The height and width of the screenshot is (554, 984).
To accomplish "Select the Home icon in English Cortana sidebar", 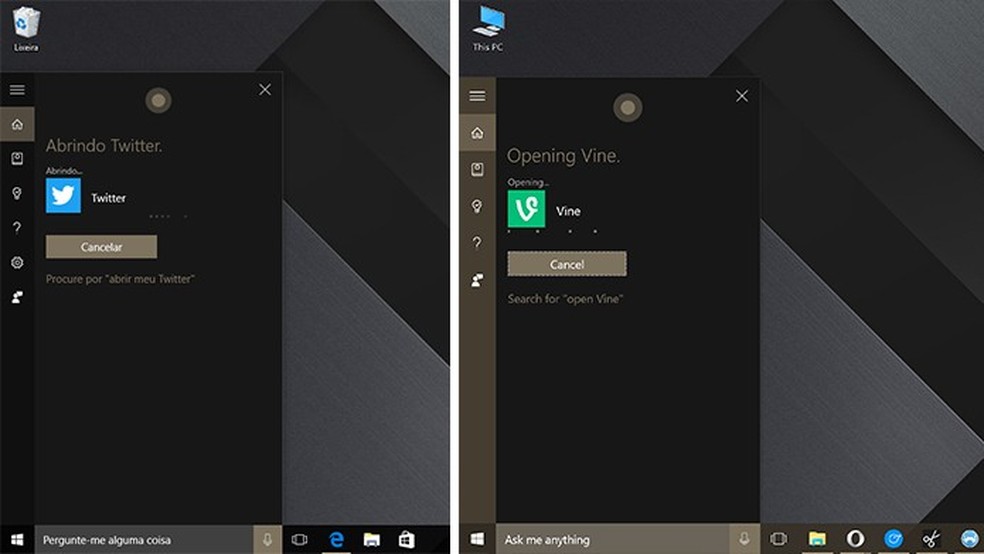I will click(477, 133).
